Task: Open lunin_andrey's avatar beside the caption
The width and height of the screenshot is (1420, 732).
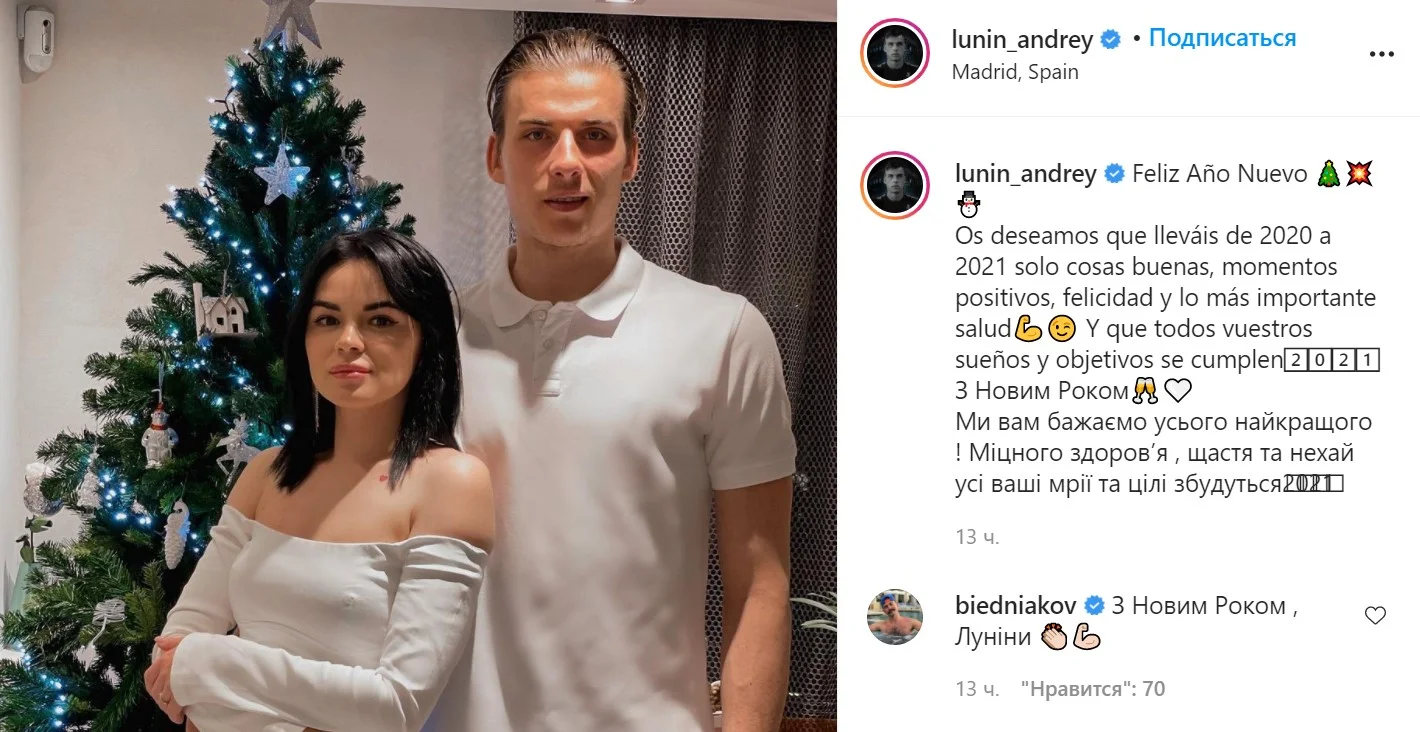Action: pyautogui.click(x=895, y=187)
